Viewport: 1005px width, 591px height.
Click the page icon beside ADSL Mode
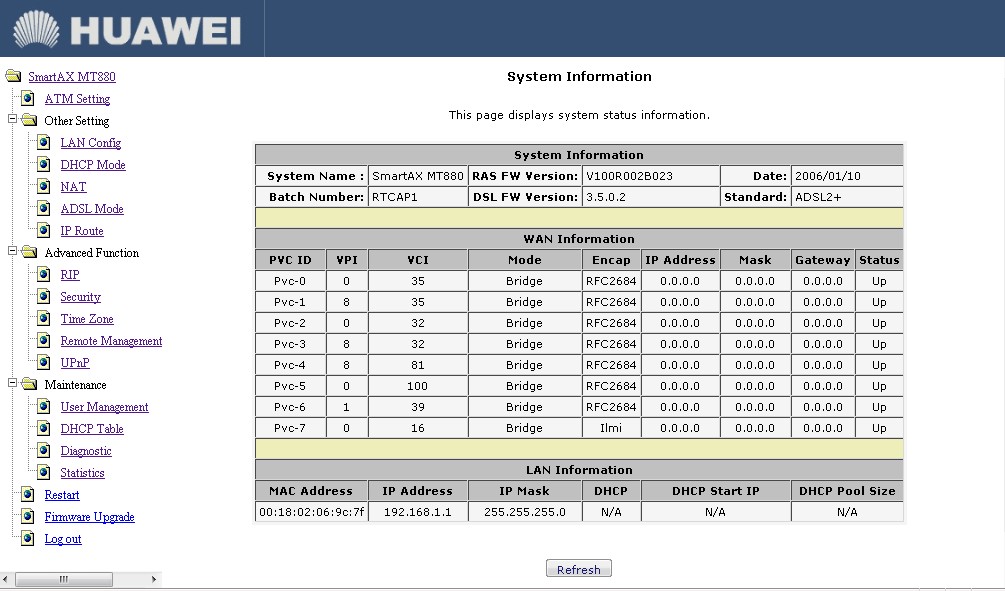pos(44,208)
